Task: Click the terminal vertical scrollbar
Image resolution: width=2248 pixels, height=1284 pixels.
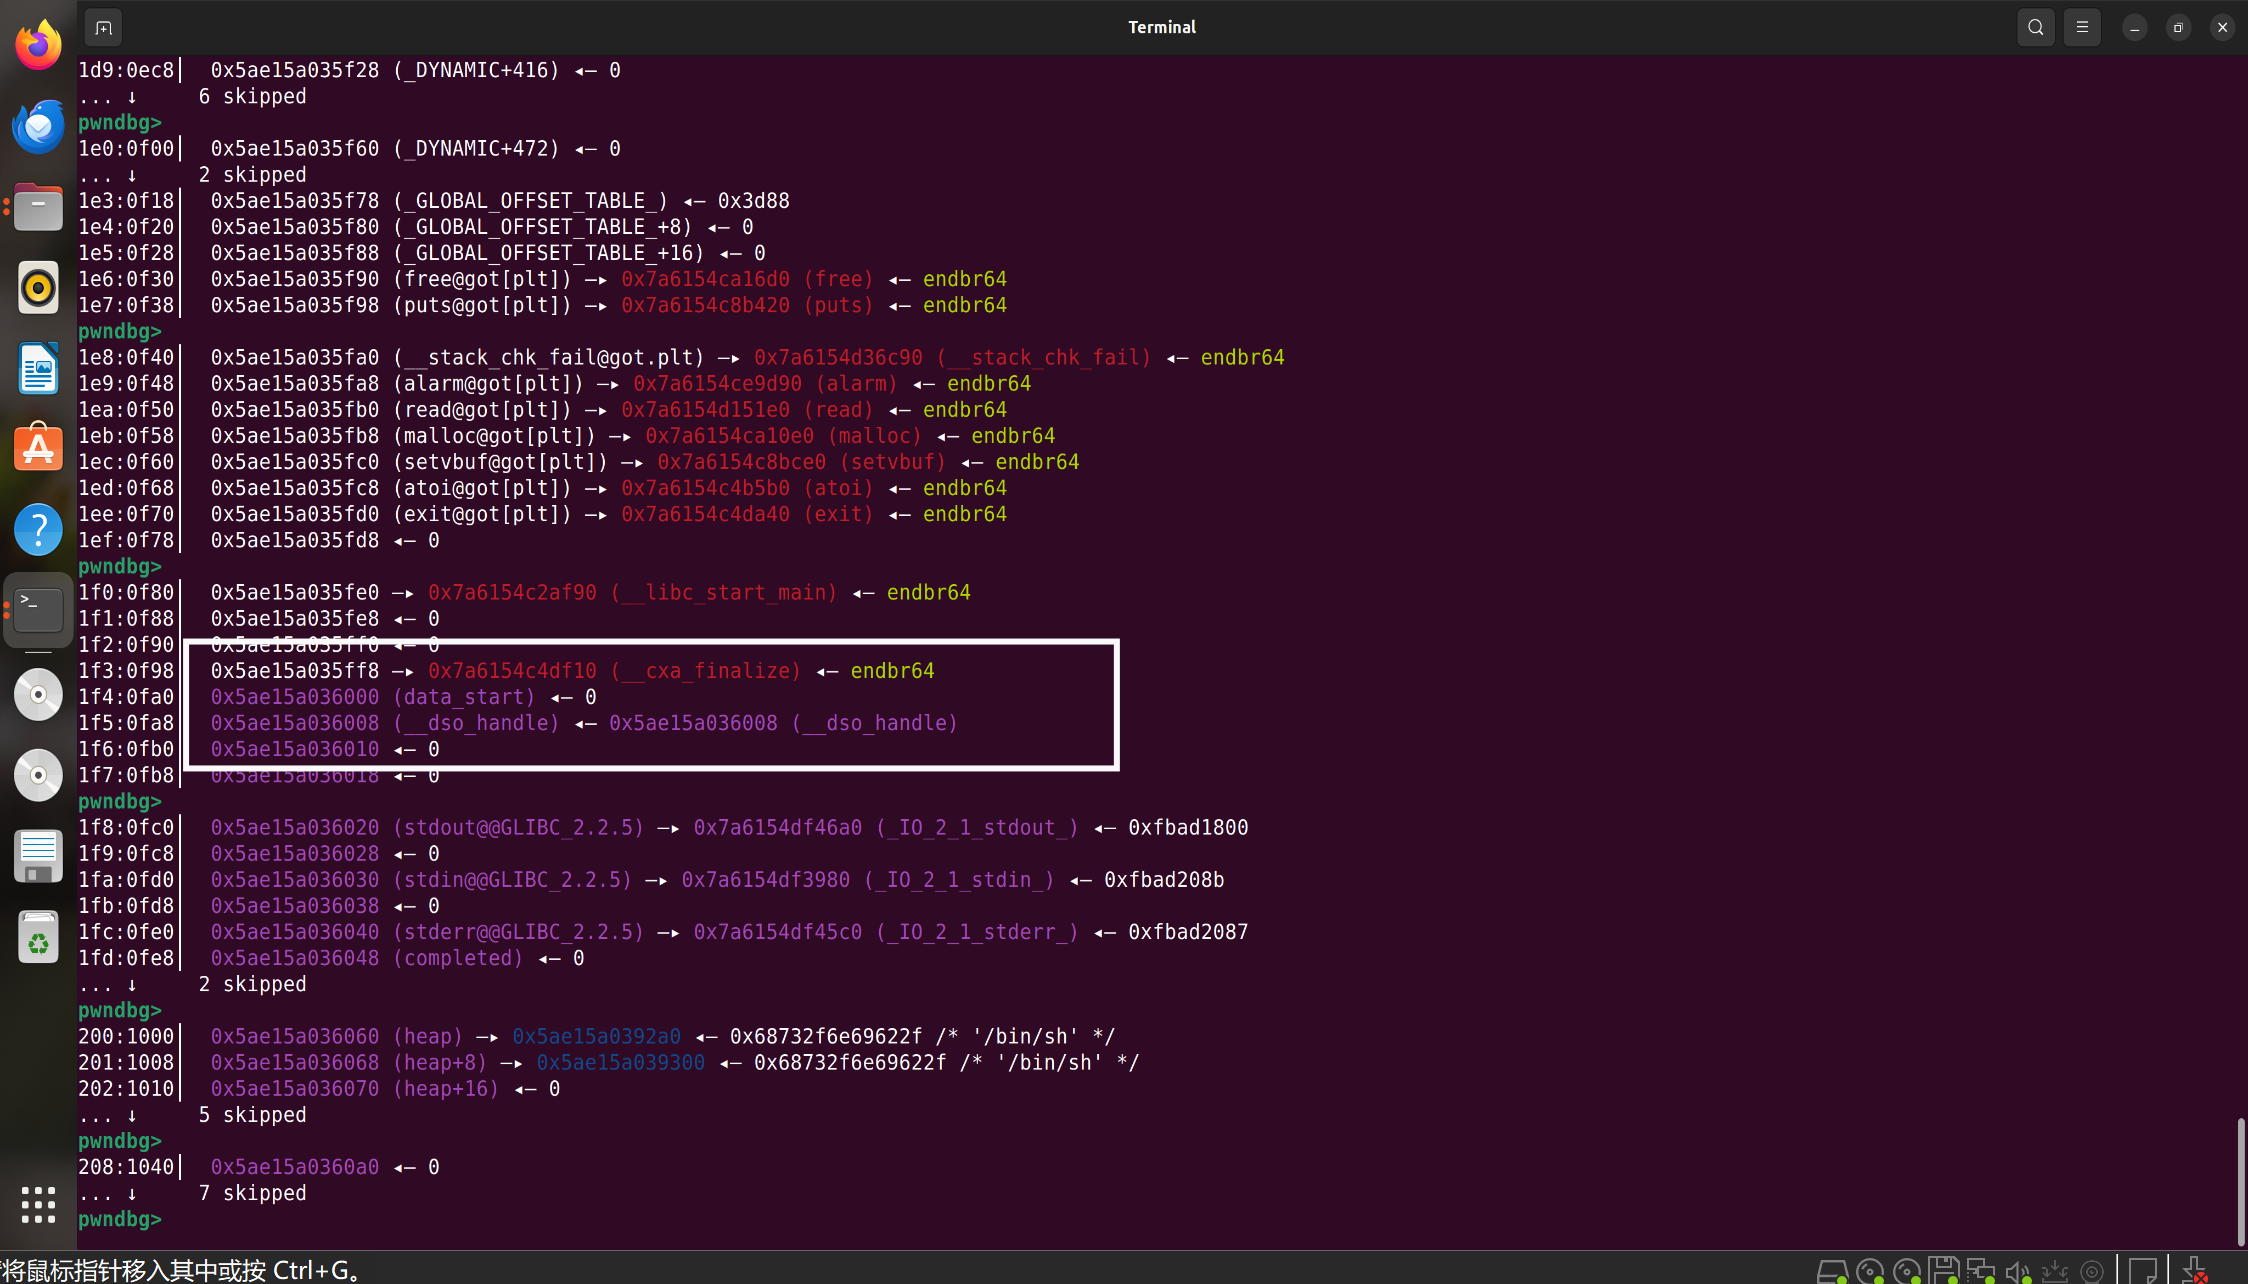Action: pos(2240,1182)
